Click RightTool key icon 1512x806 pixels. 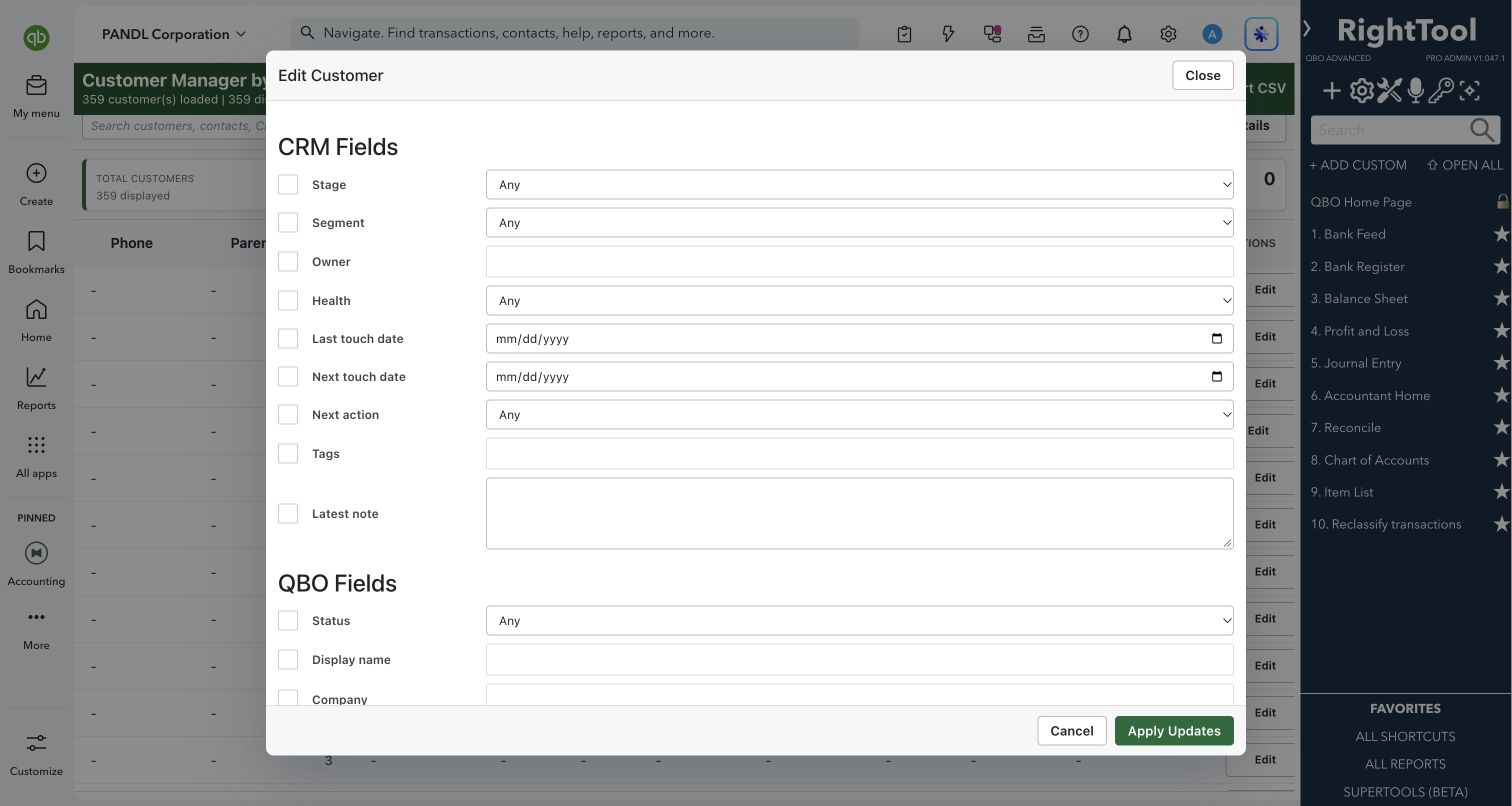pos(1441,91)
